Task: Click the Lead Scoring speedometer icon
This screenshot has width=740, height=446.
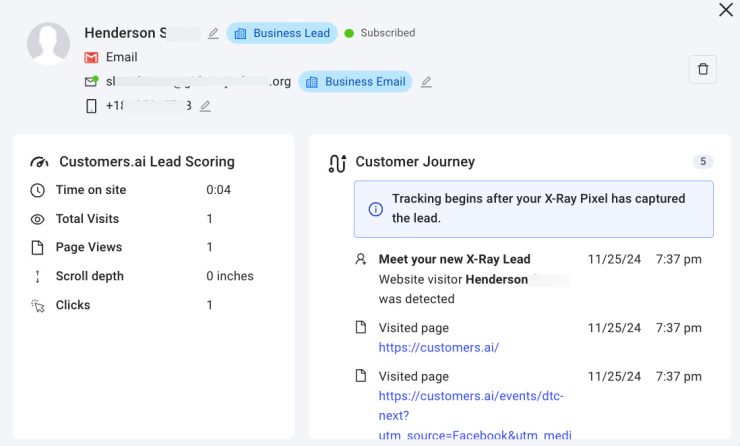Action: [39, 162]
